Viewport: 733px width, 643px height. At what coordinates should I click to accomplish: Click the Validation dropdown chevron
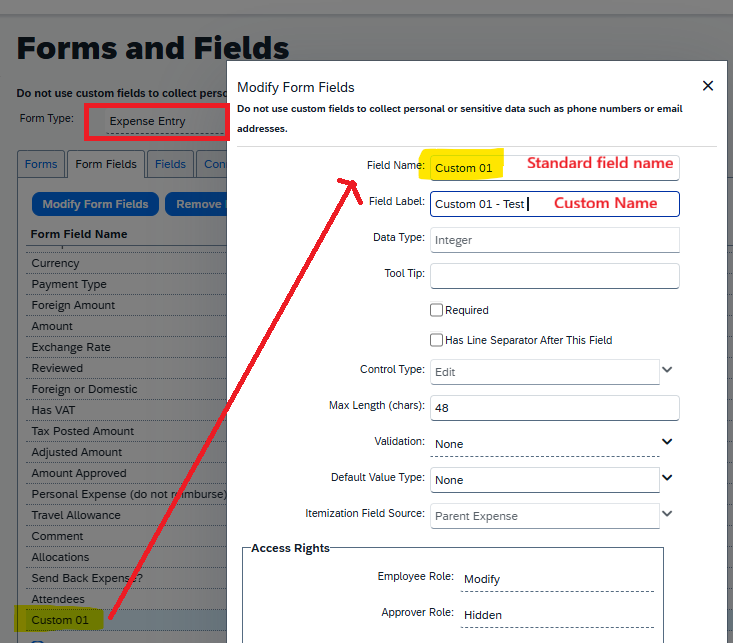[x=667, y=441]
